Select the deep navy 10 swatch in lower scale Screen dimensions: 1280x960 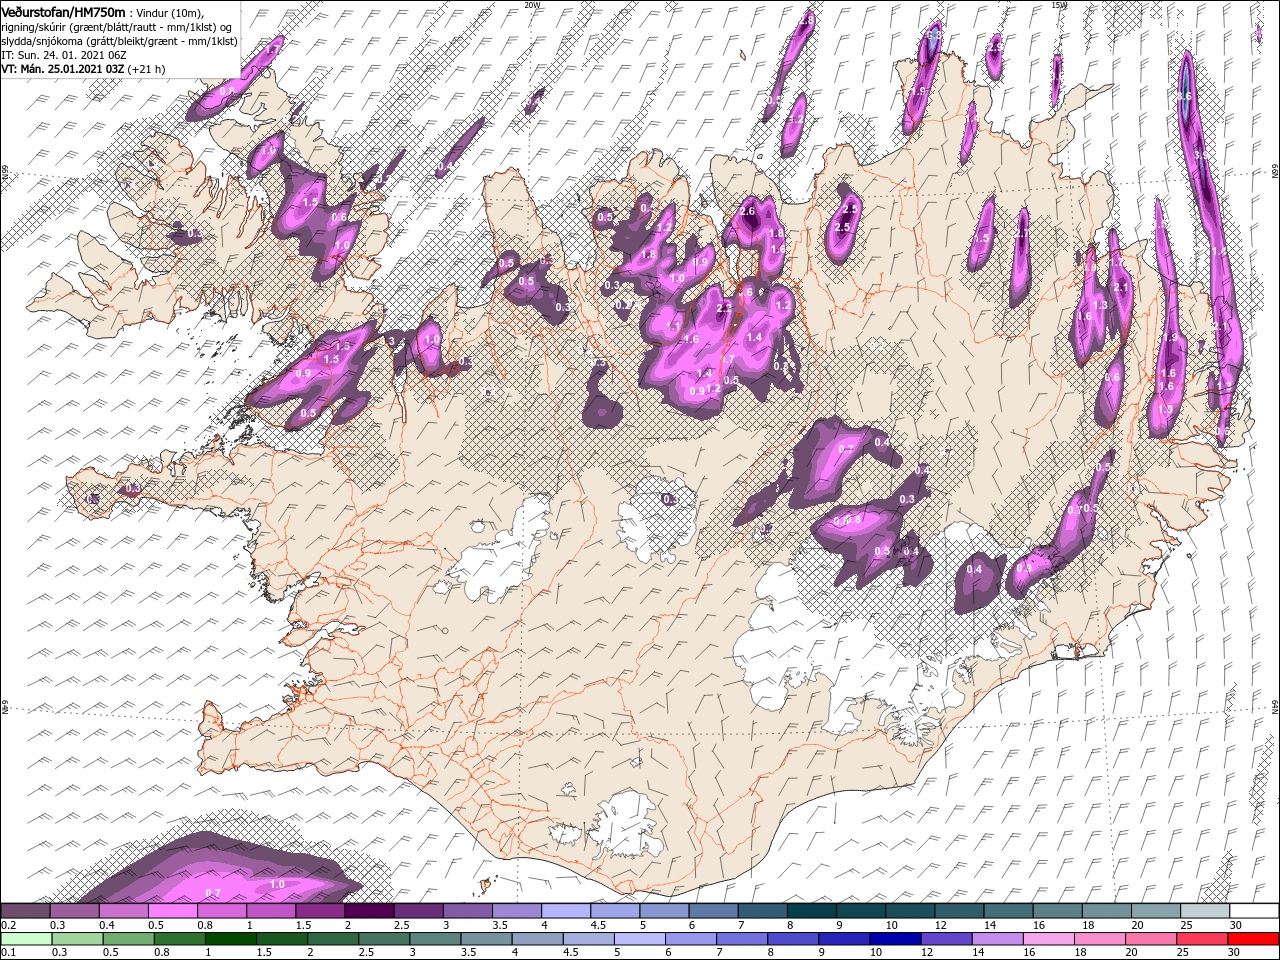894,939
